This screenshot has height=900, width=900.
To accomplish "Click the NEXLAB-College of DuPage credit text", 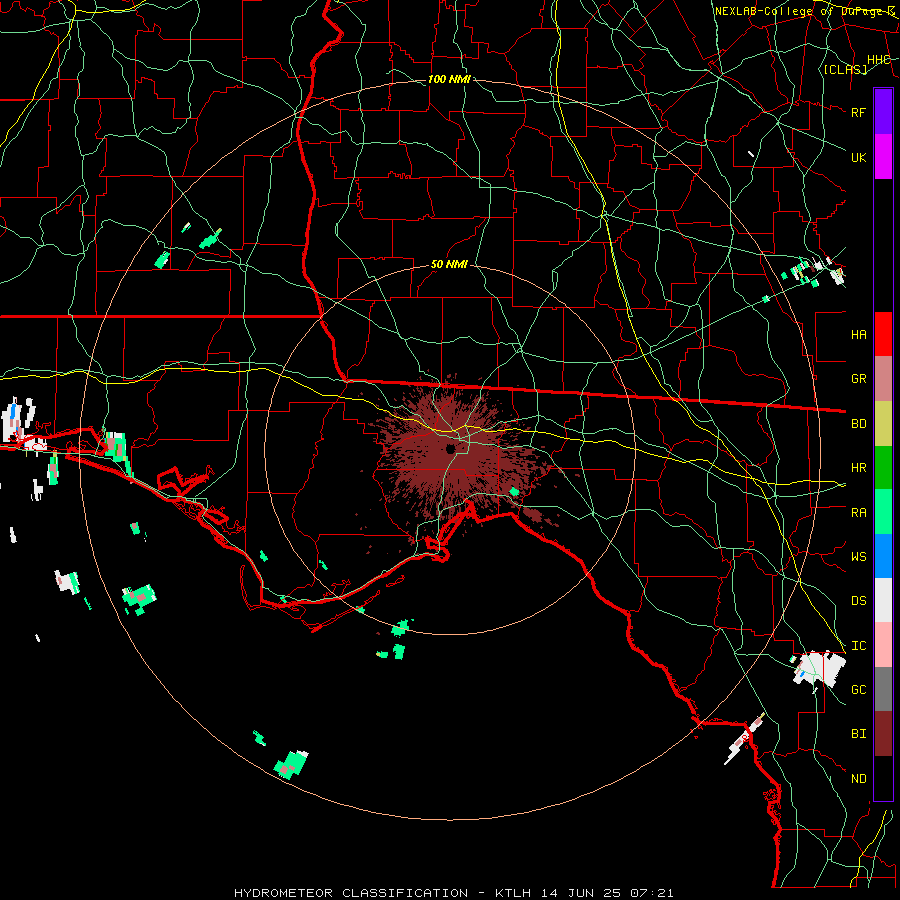I will click(804, 11).
